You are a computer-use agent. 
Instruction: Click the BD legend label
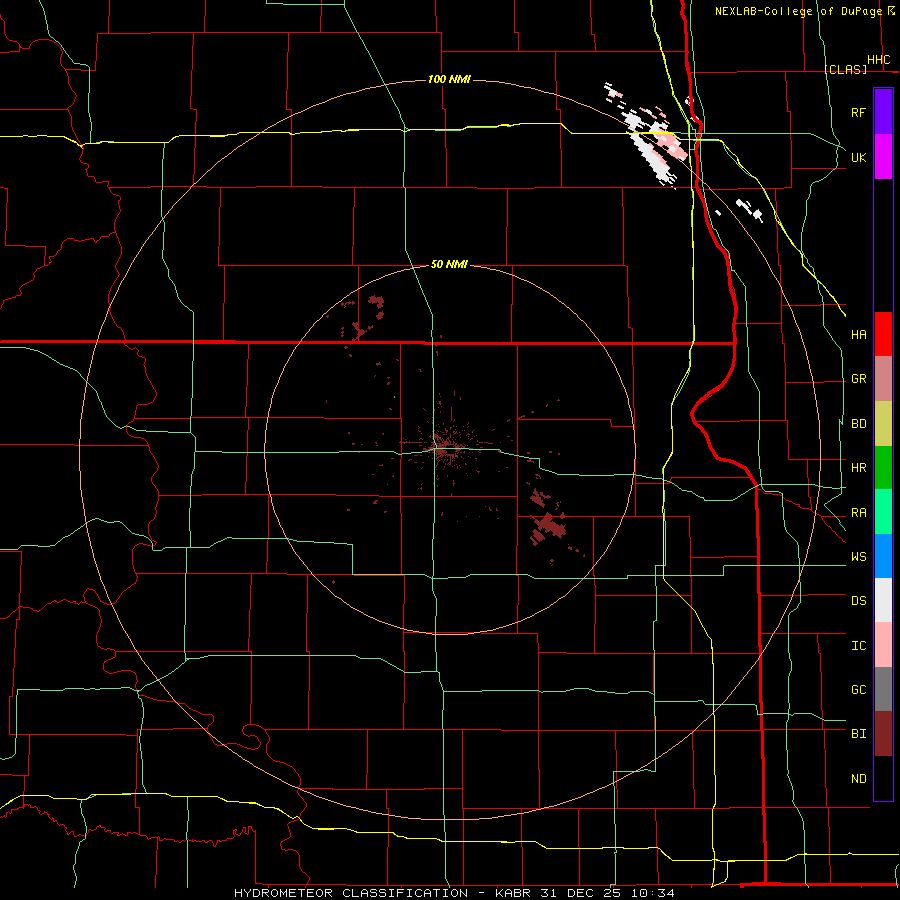pyautogui.click(x=858, y=424)
